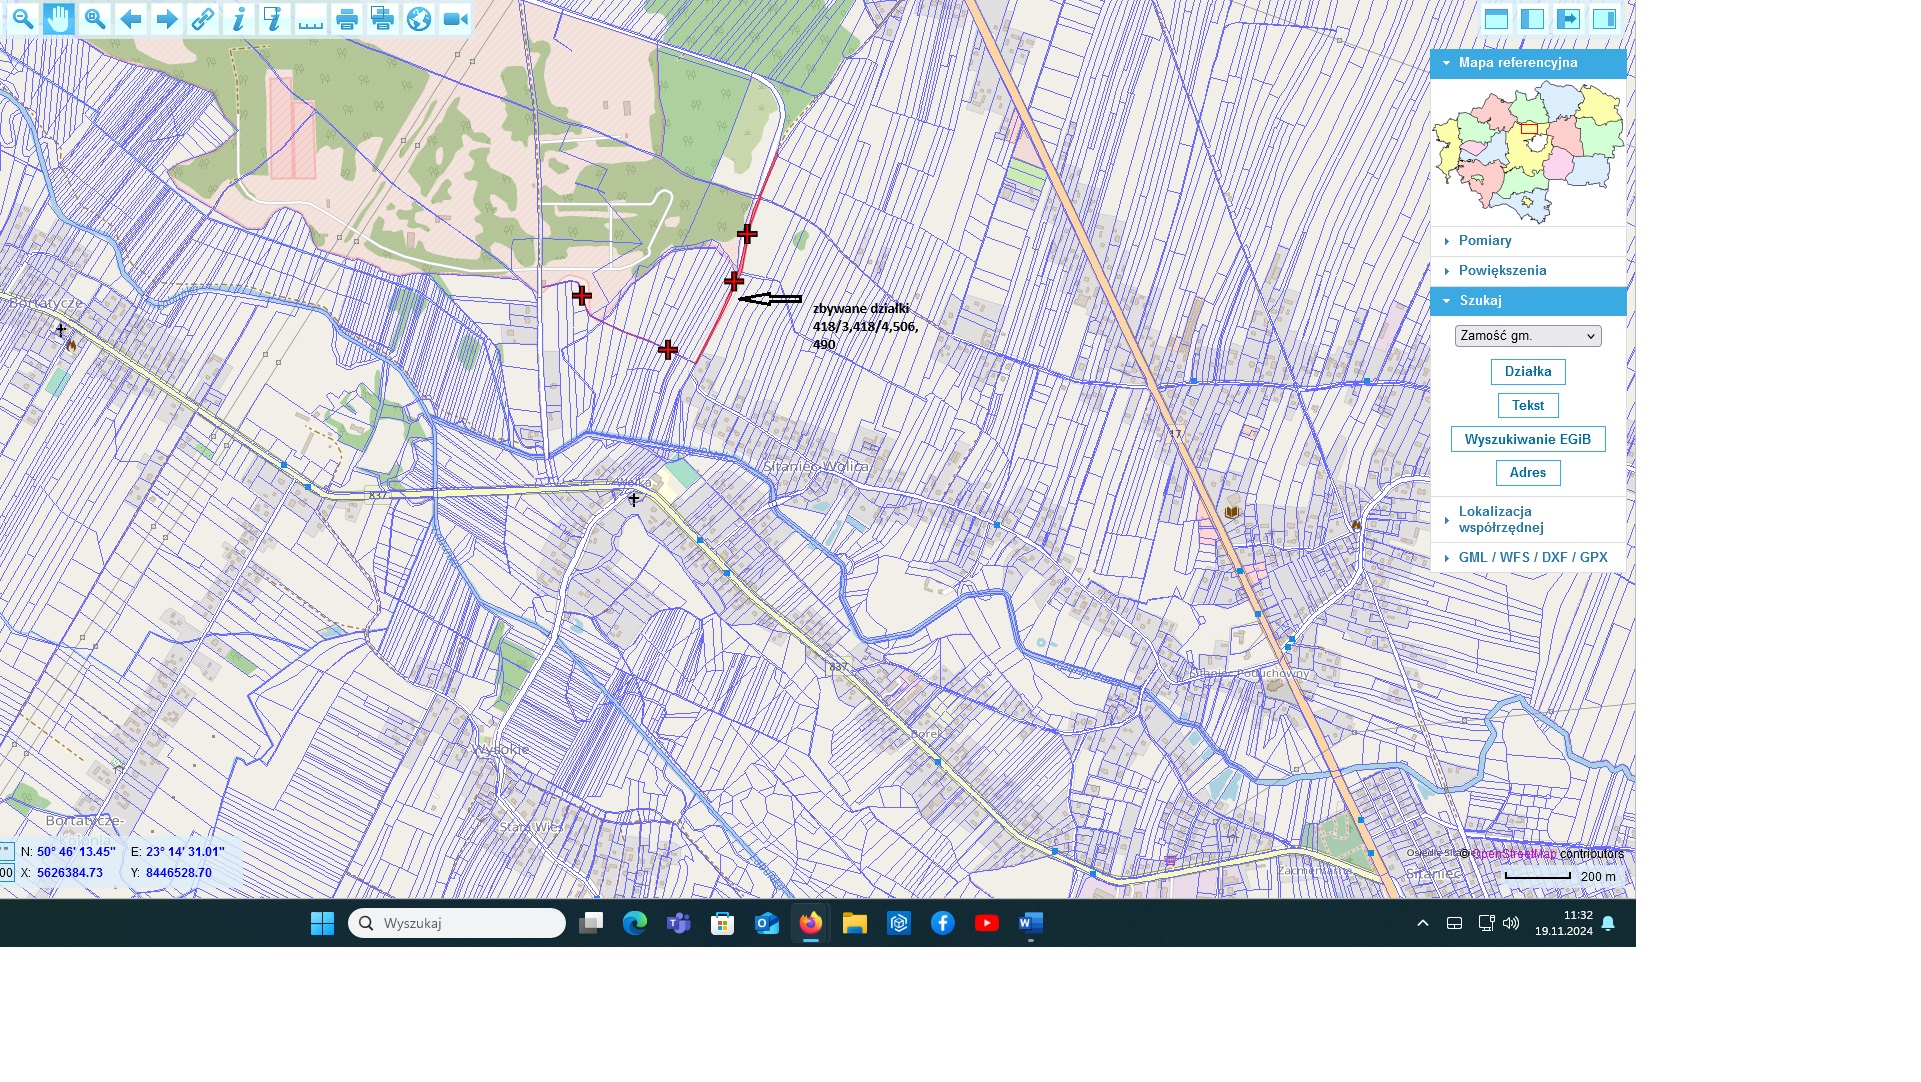Click the zoom out magnifier tool

(x=22, y=19)
